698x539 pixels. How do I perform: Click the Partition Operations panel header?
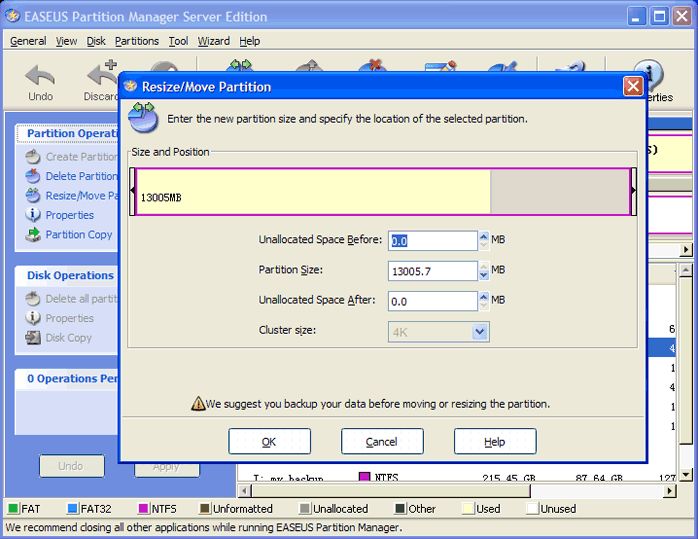click(x=68, y=134)
